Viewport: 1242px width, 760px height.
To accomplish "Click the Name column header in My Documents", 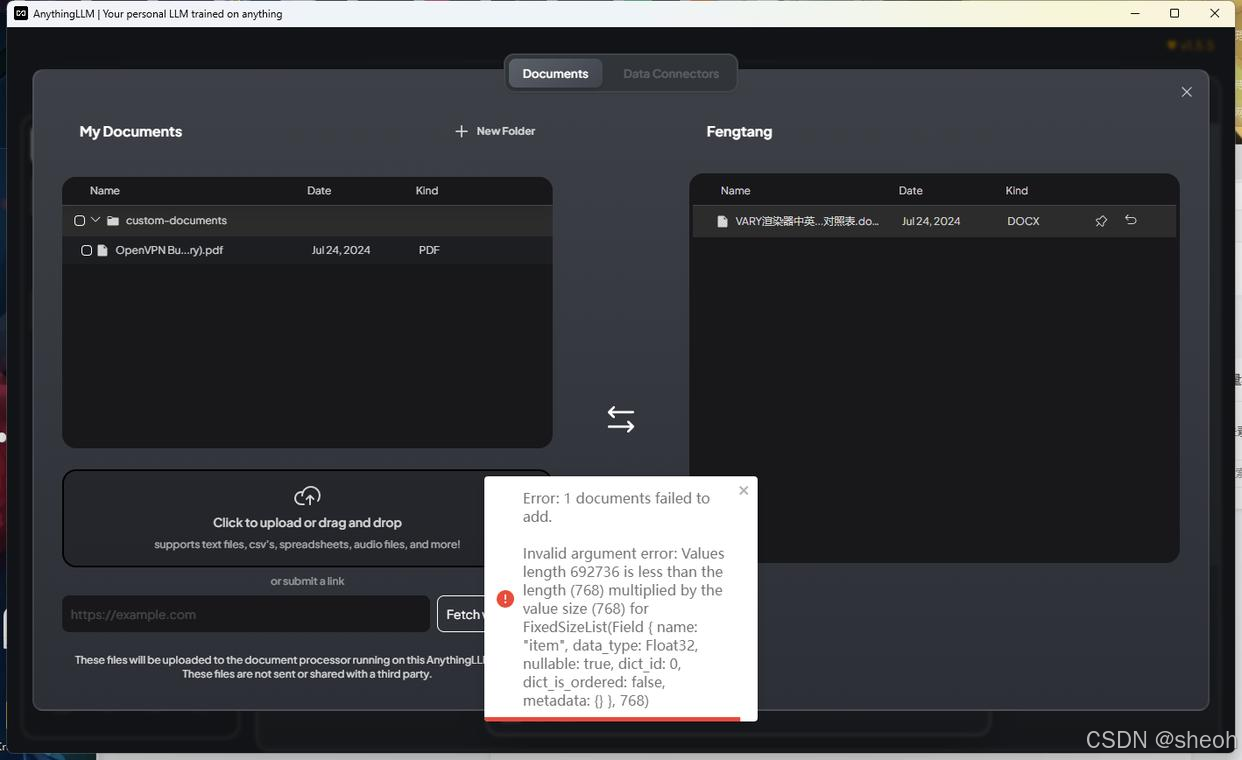I will click(105, 190).
